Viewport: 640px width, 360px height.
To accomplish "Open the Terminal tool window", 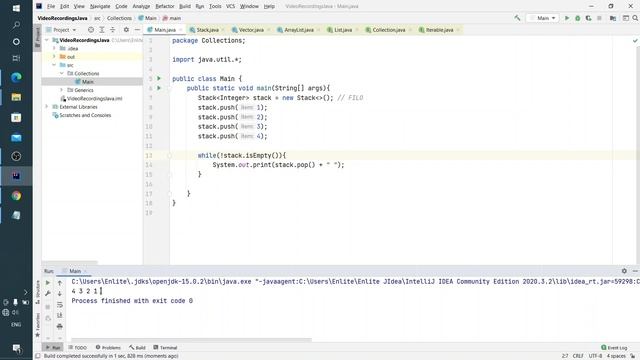I will [165, 347].
